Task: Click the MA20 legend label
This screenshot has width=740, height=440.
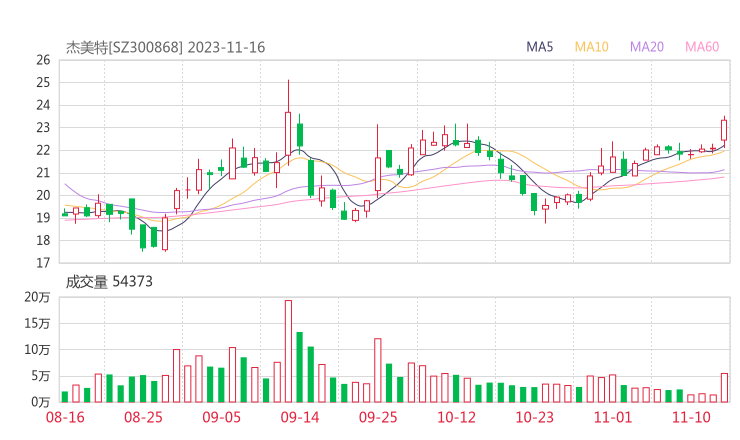Action: 647,47
